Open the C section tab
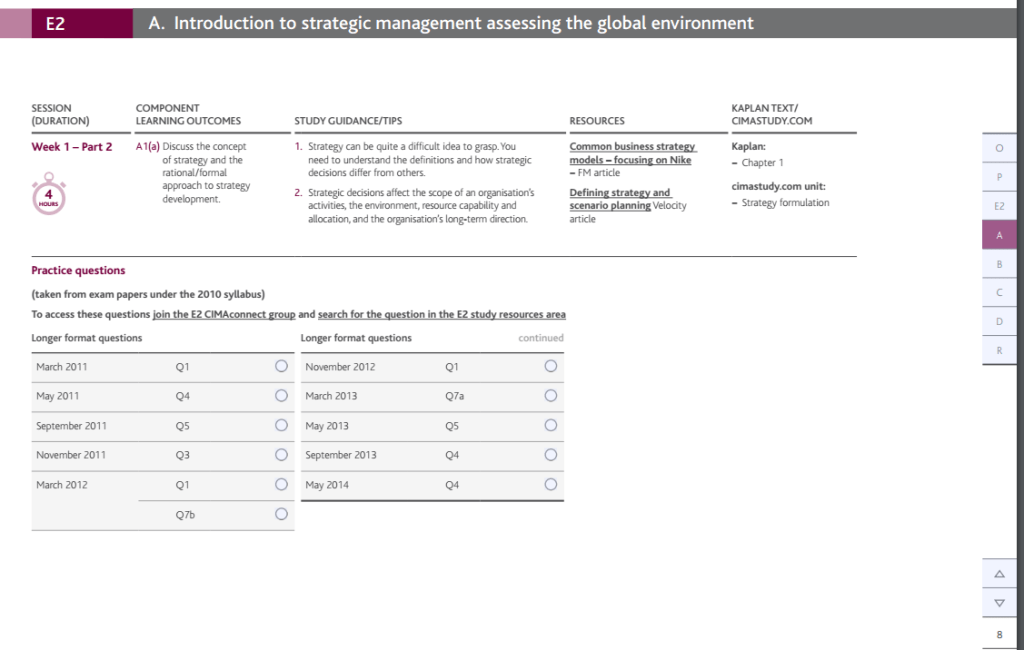Viewport: 1024px width, 650px height. (999, 291)
